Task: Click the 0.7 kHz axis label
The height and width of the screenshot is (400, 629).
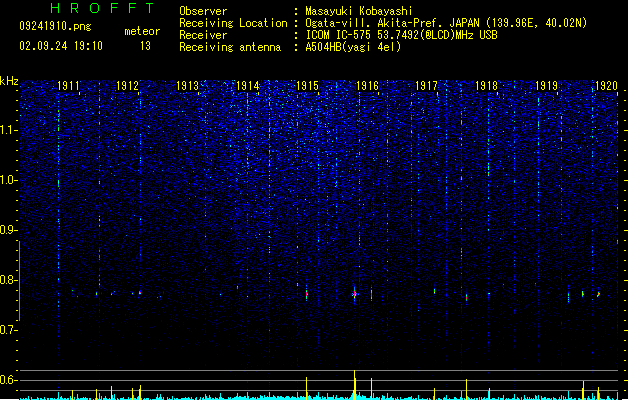Action: (8, 330)
